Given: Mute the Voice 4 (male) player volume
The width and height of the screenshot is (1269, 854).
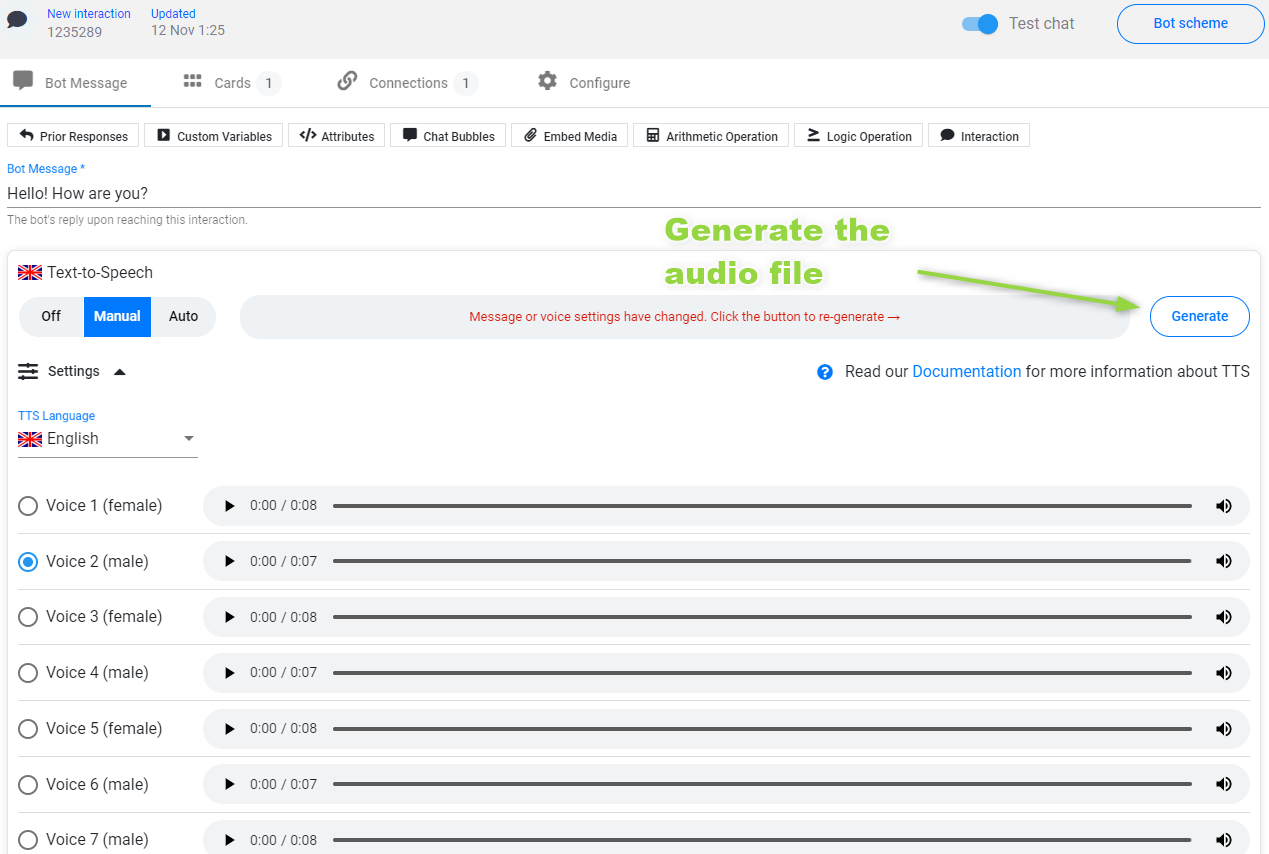Looking at the screenshot, I should point(1223,673).
